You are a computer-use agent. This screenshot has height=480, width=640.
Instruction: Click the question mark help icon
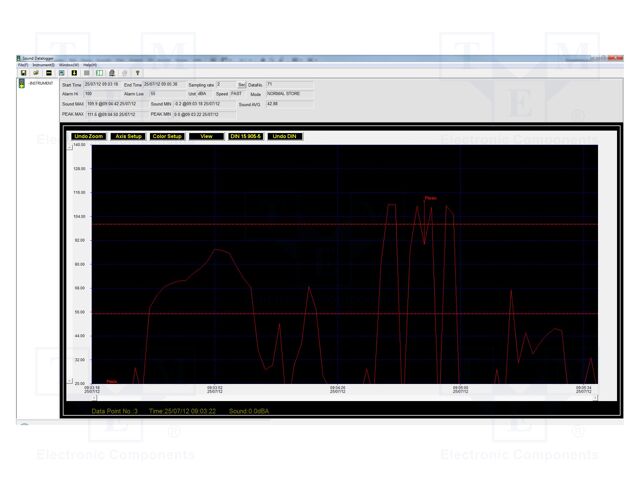coord(137,73)
